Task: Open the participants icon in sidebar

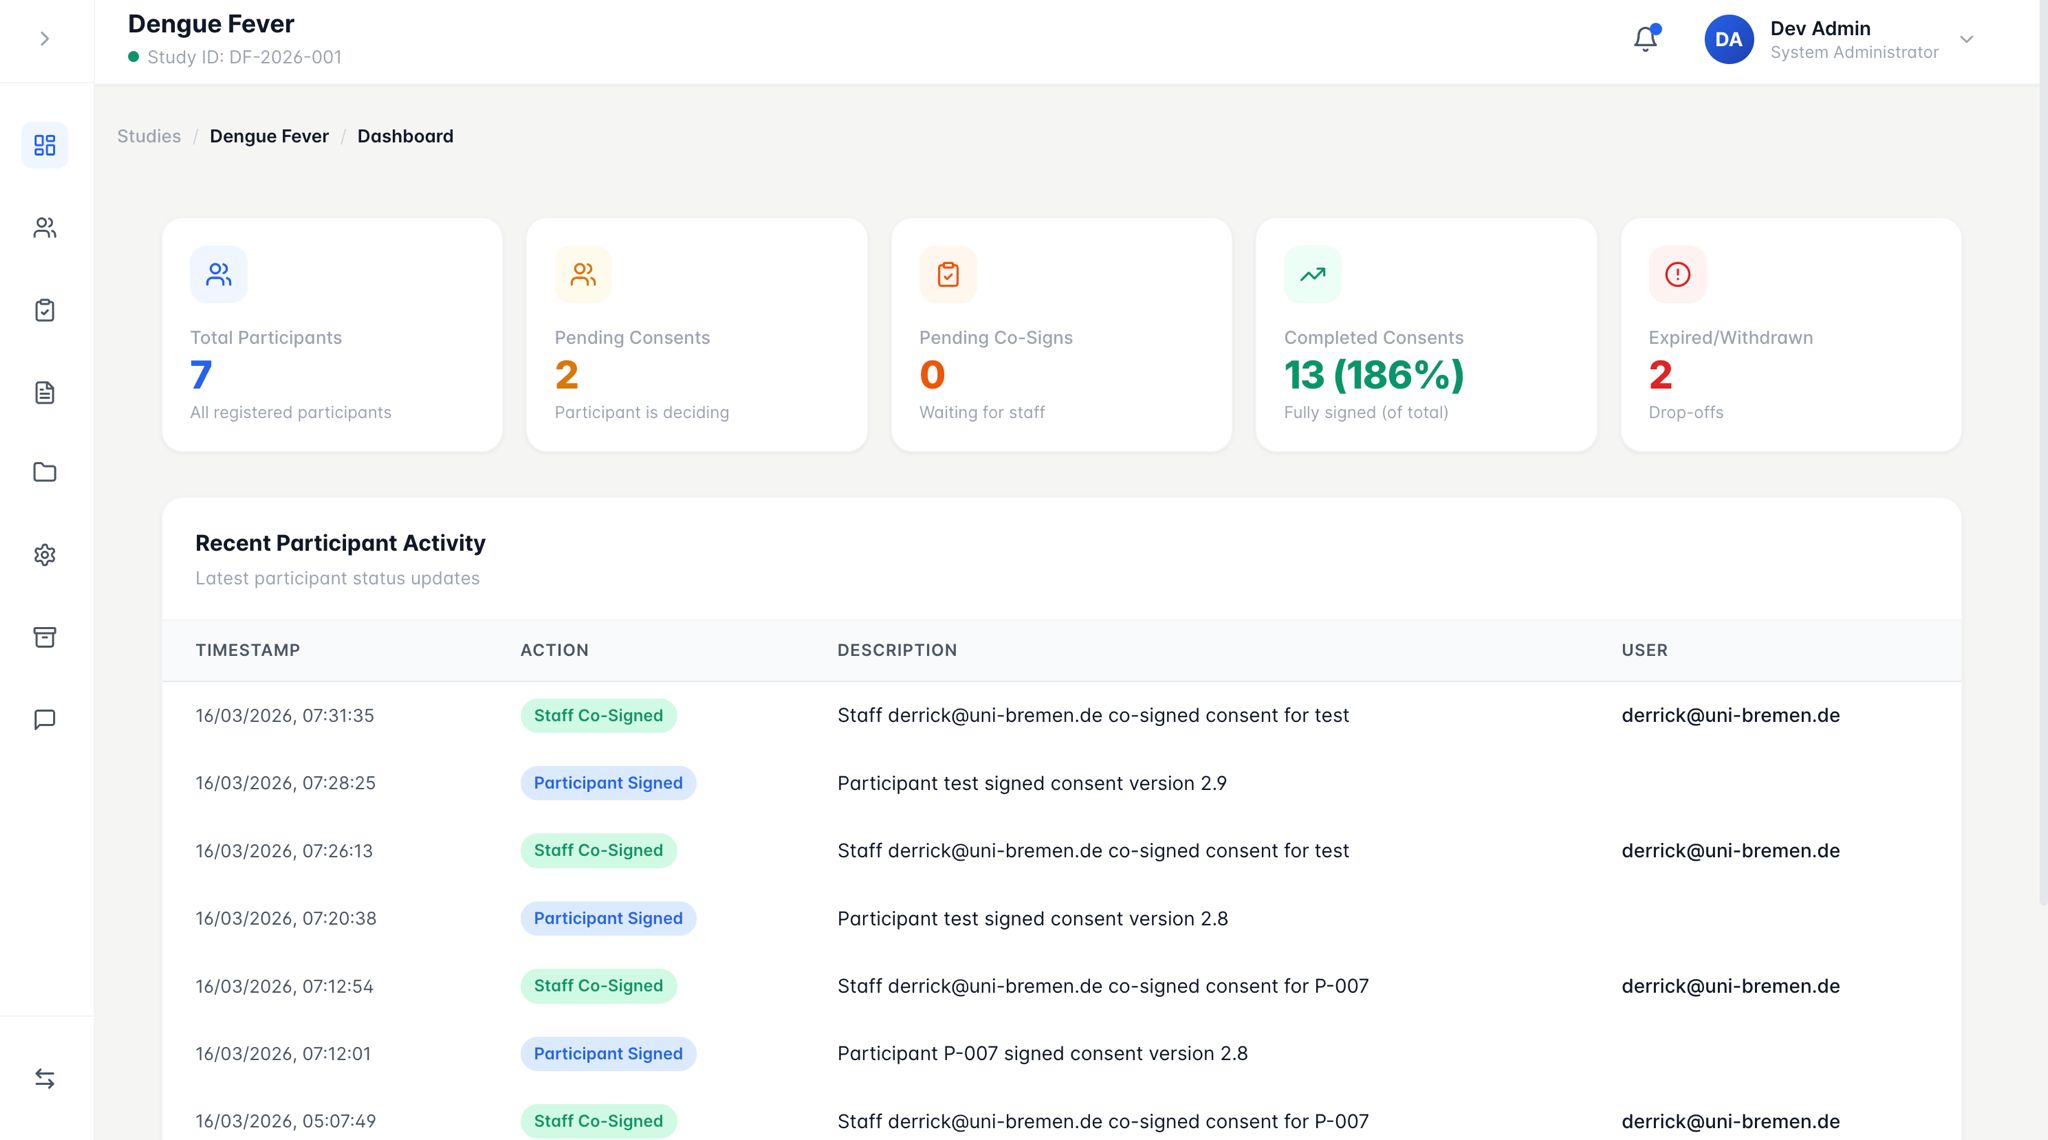Action: pos(45,228)
